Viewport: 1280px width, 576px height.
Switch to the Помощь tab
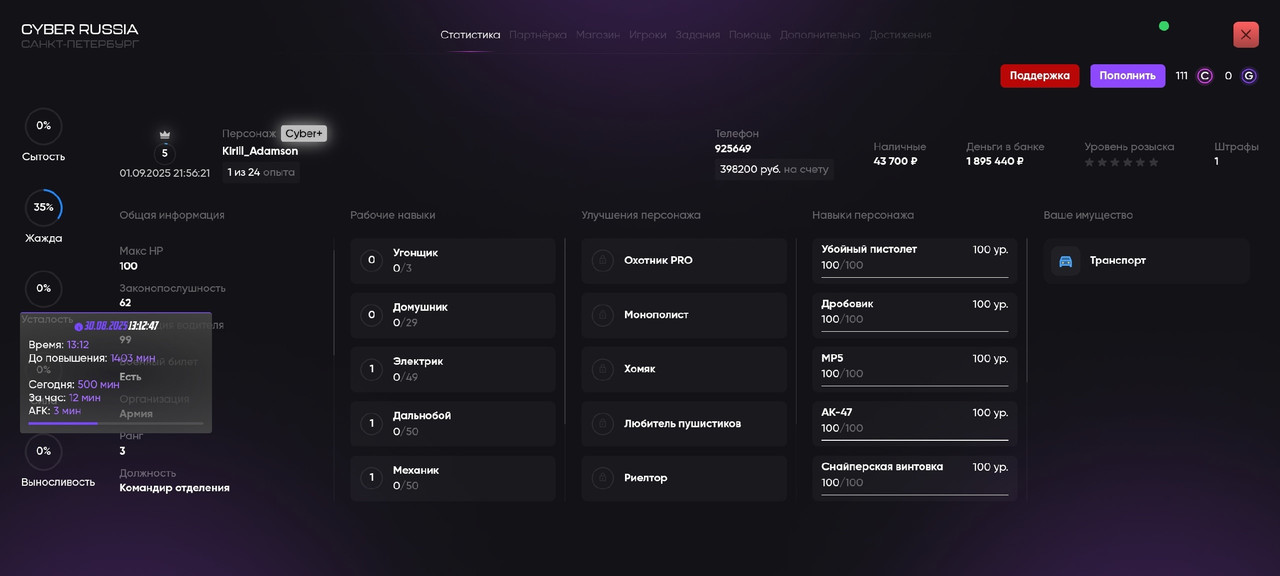tap(750, 35)
